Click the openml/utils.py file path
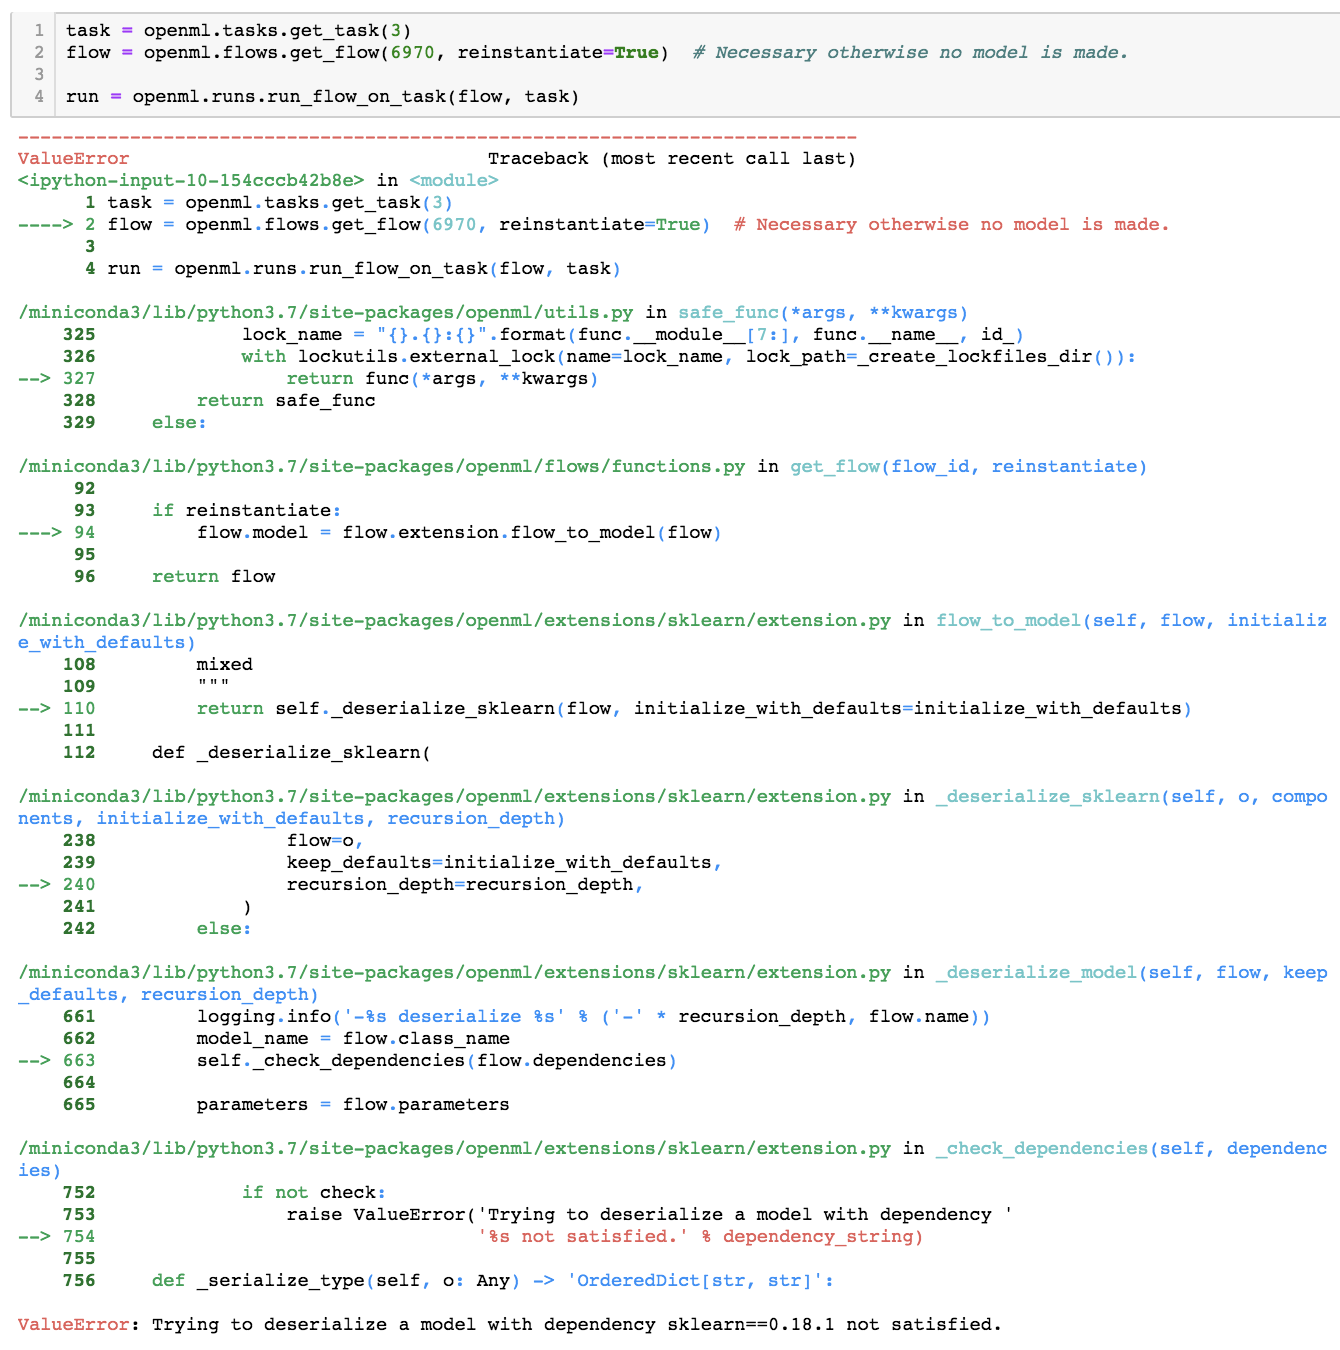The image size is (1340, 1350). click(x=325, y=313)
